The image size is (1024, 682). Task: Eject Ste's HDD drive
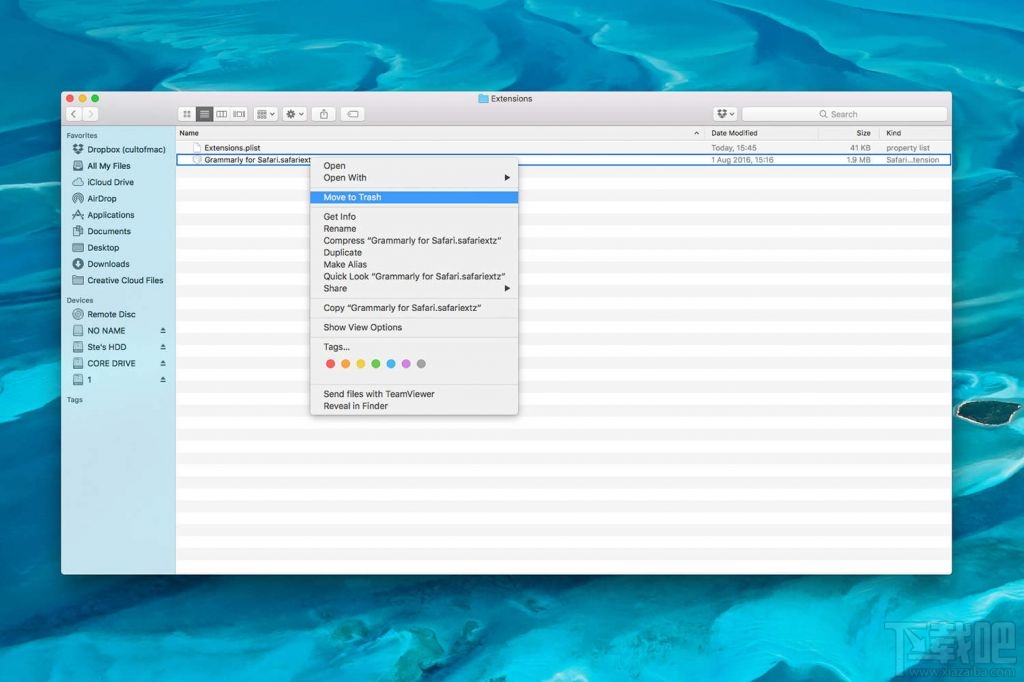click(x=163, y=347)
